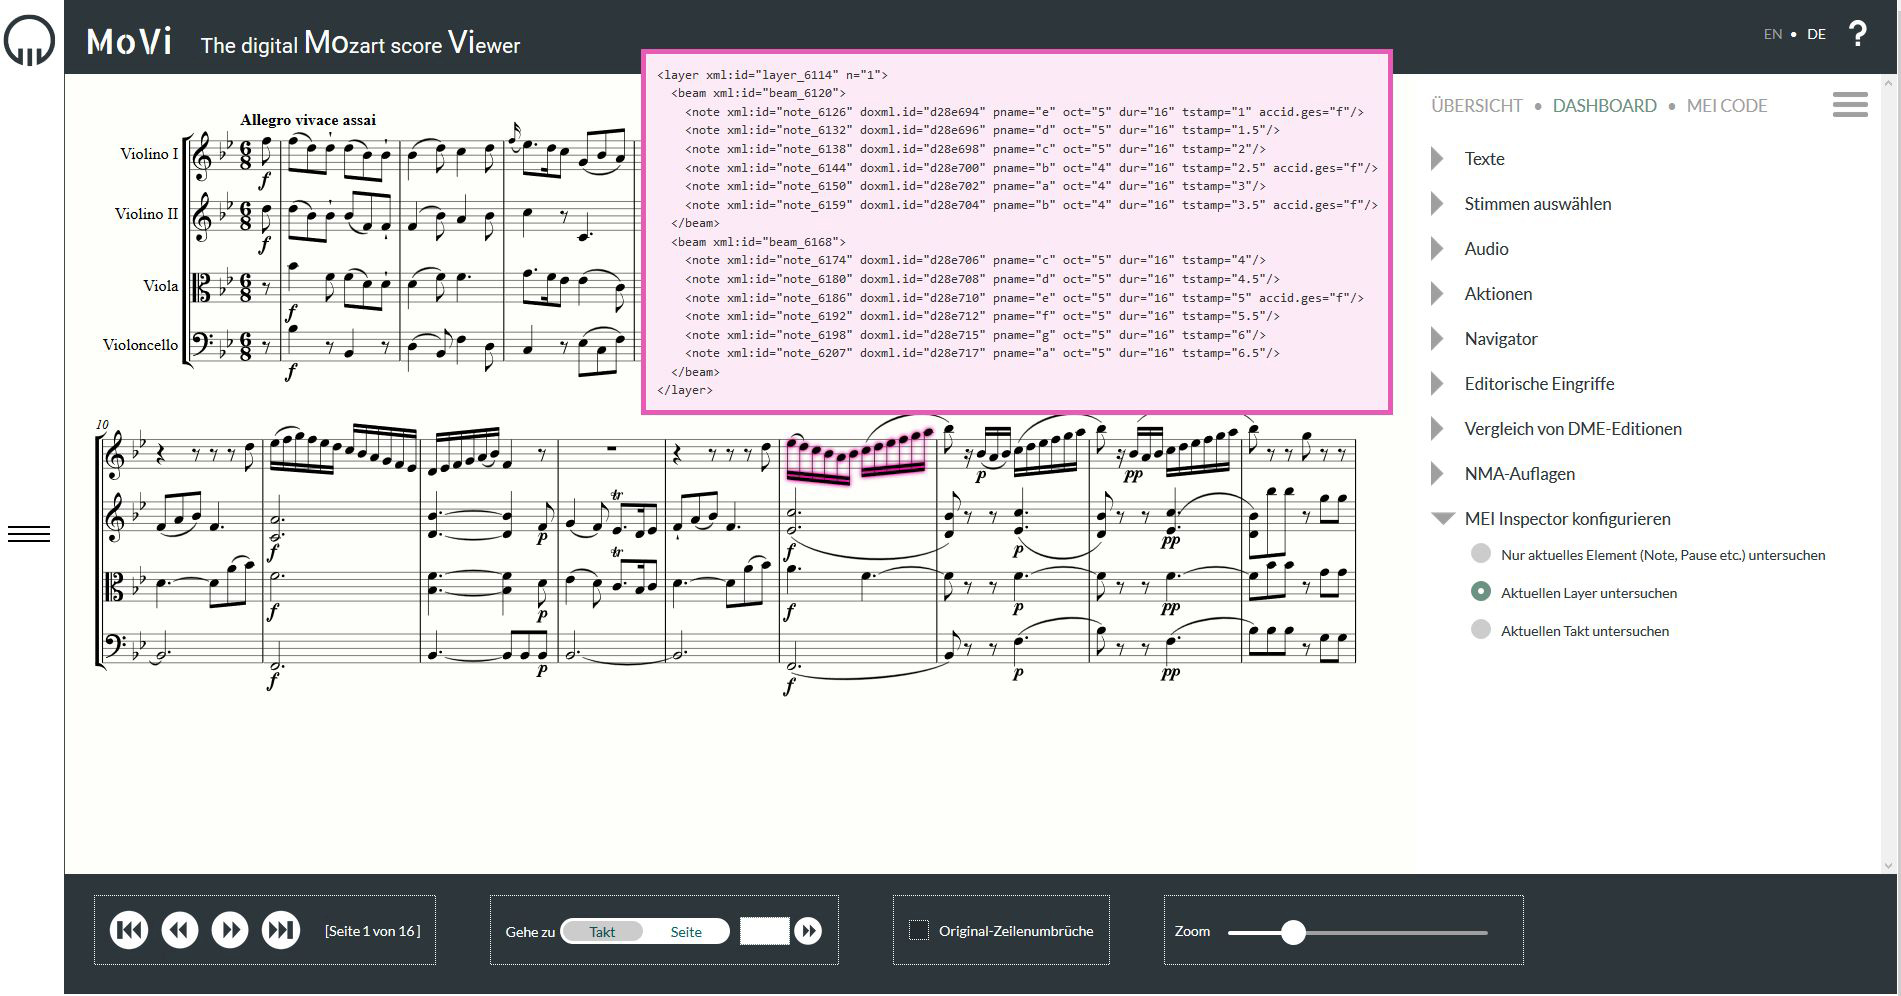Click the headphone logo icon
The image size is (1901, 996).
[x=30, y=41]
